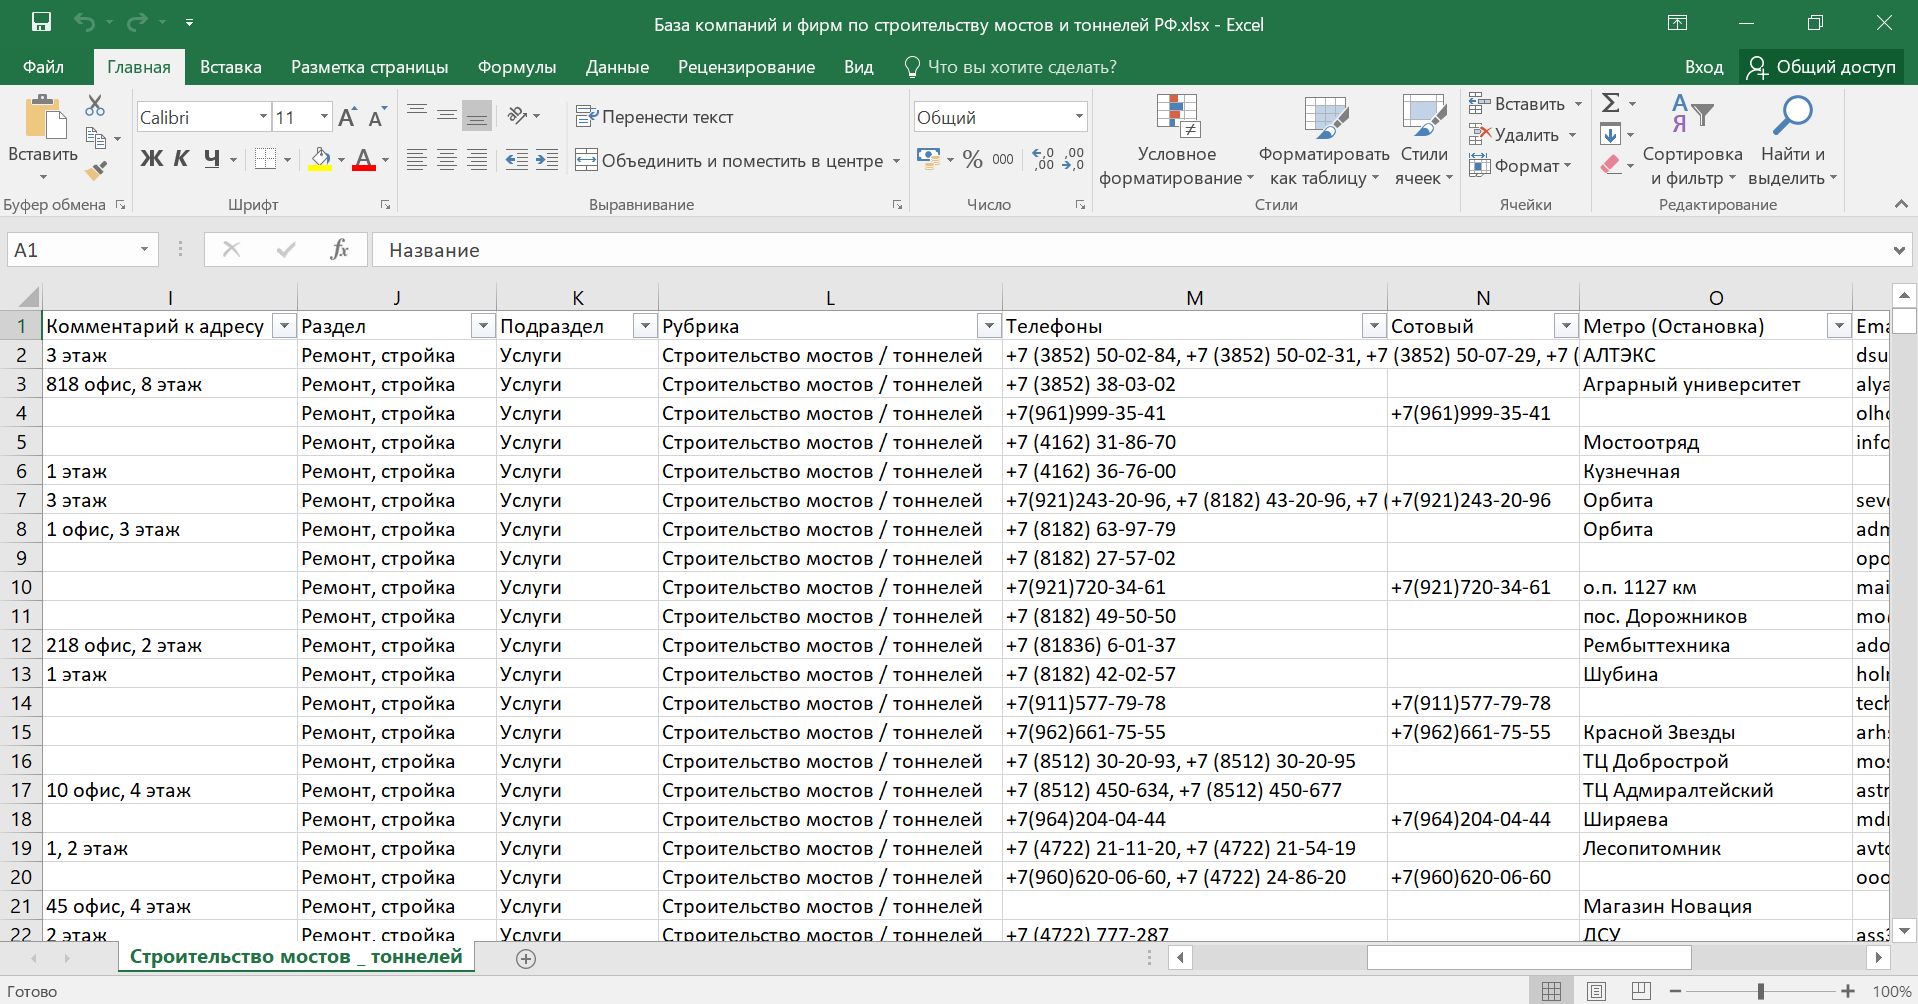Viewport: 1918px width, 1004px height.
Task: Open the Формулы ribbon tab
Action: click(516, 67)
